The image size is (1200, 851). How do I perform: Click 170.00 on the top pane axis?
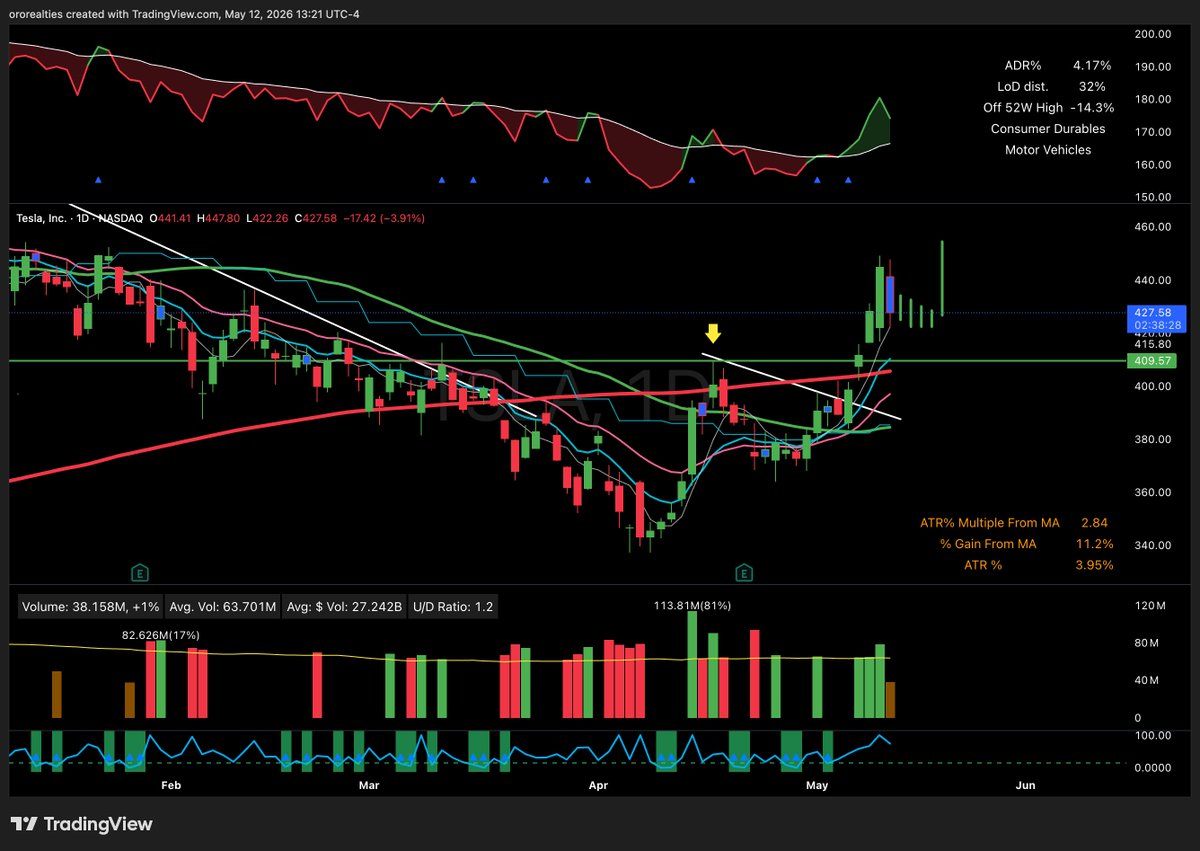point(1152,132)
